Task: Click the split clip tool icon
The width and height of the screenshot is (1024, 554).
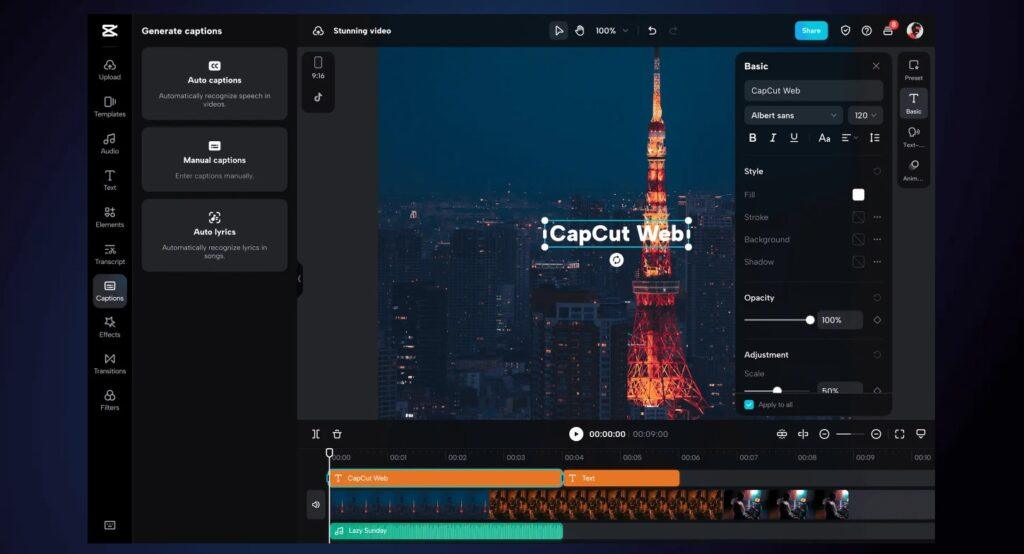Action: (x=316, y=434)
